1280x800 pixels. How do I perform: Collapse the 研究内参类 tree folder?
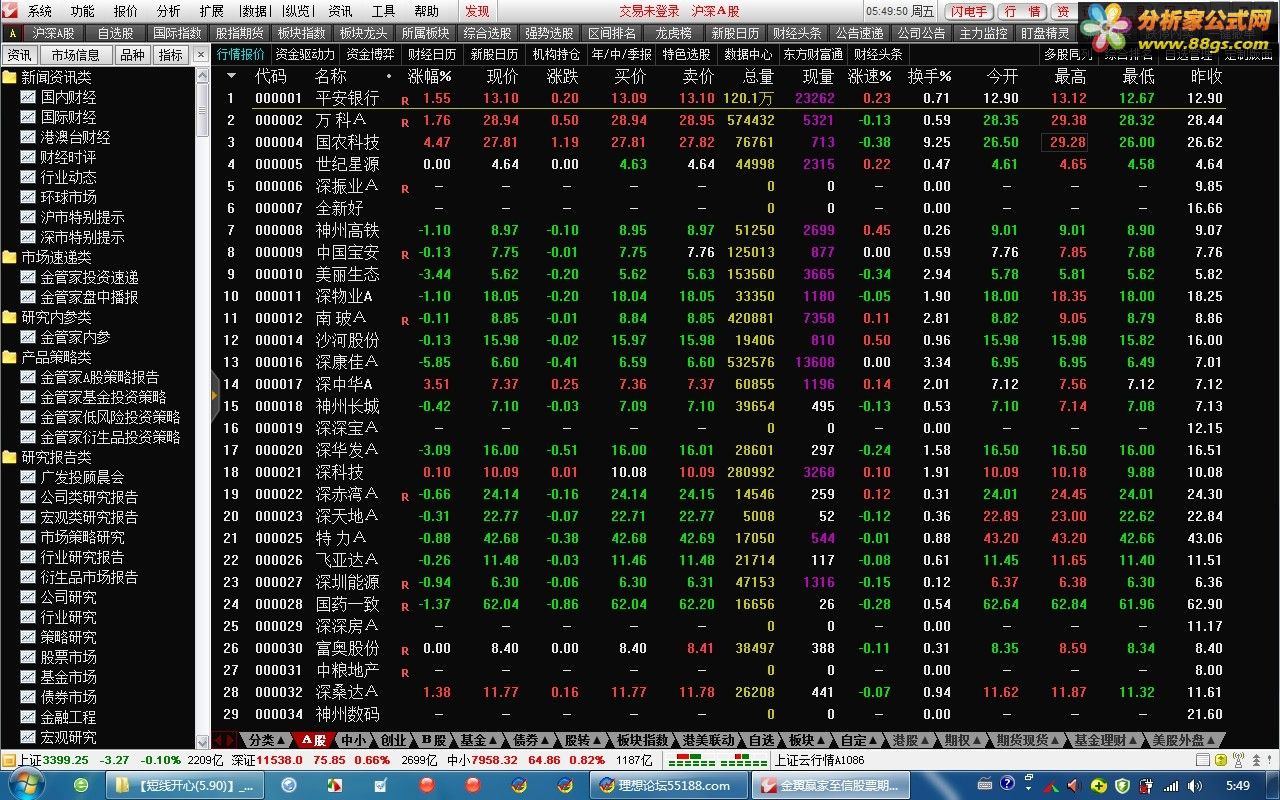click(10, 317)
